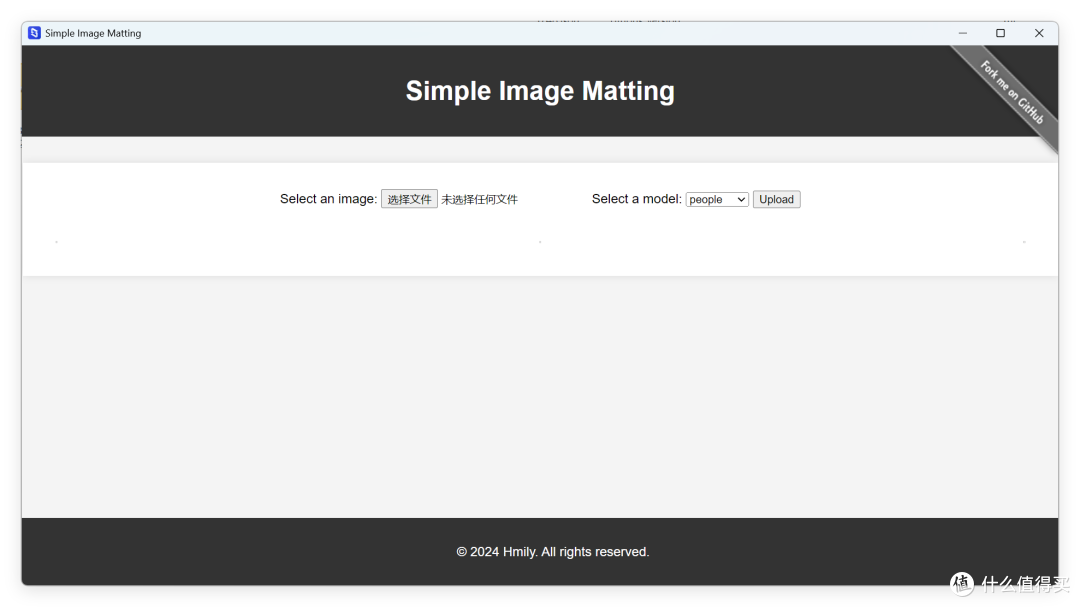Viewport: 1080px width, 607px height.
Task: Click the 2024 Hmily copyright footer text
Action: (x=553, y=552)
